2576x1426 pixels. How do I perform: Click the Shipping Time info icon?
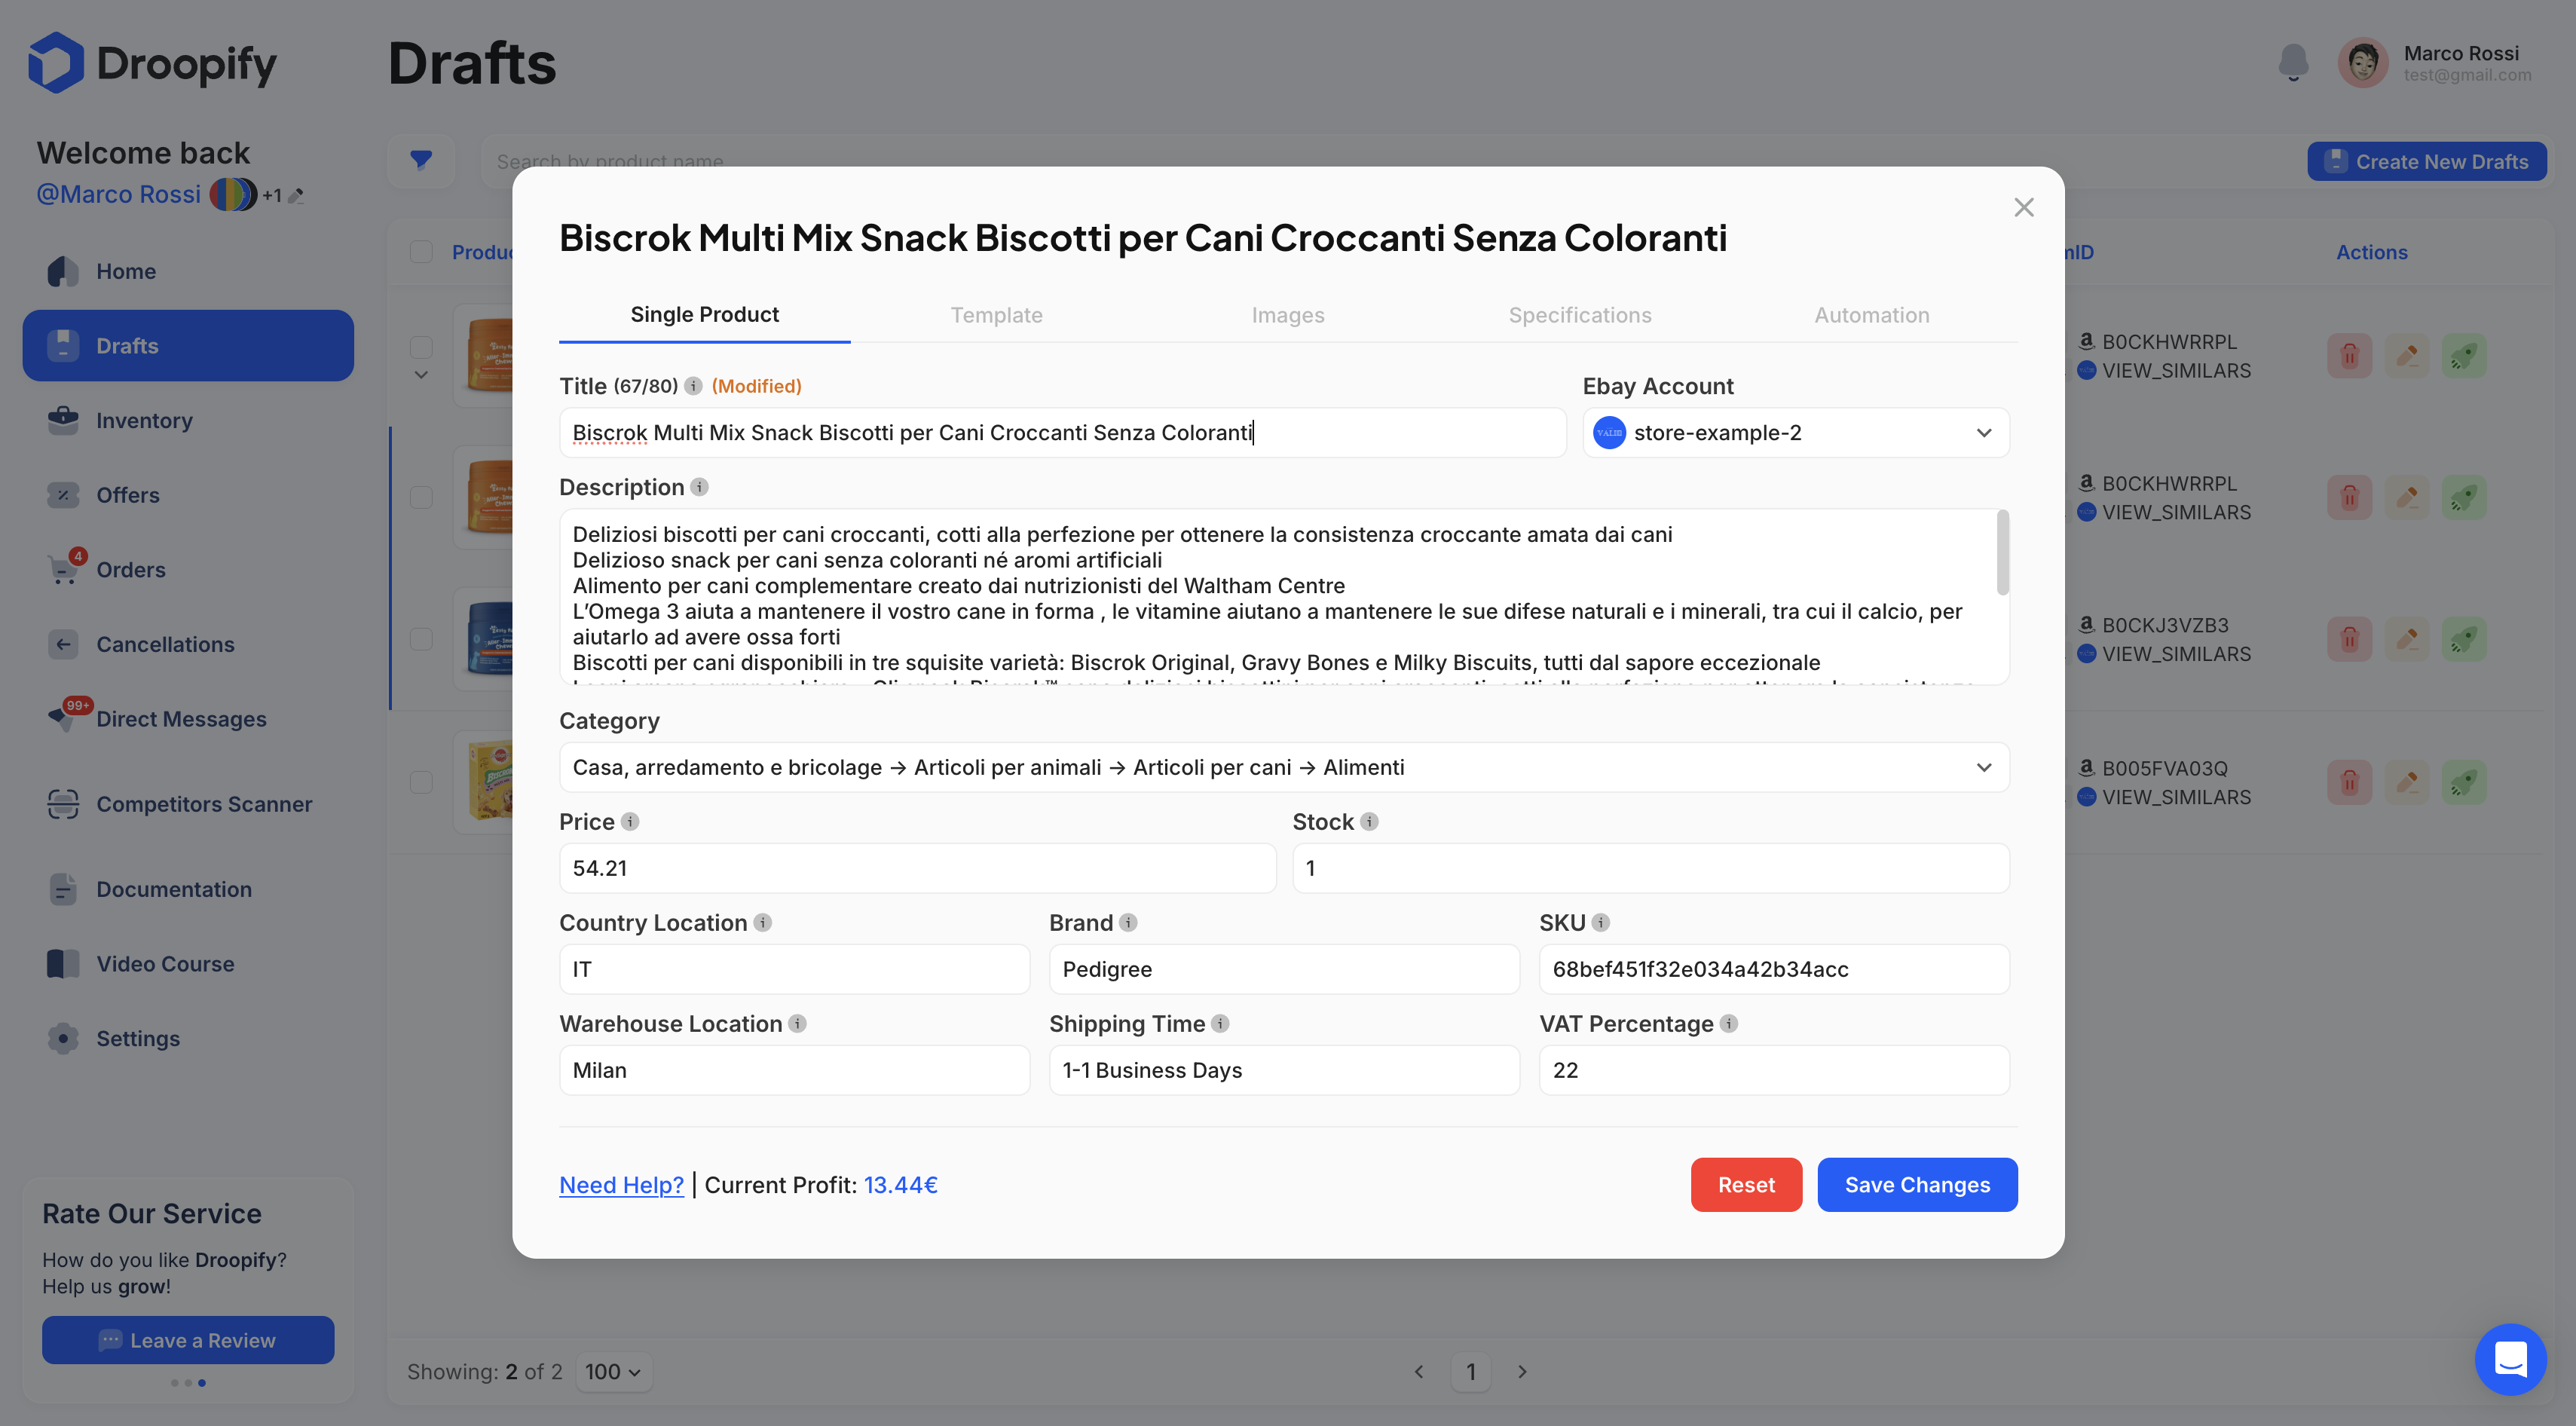pos(1220,1023)
